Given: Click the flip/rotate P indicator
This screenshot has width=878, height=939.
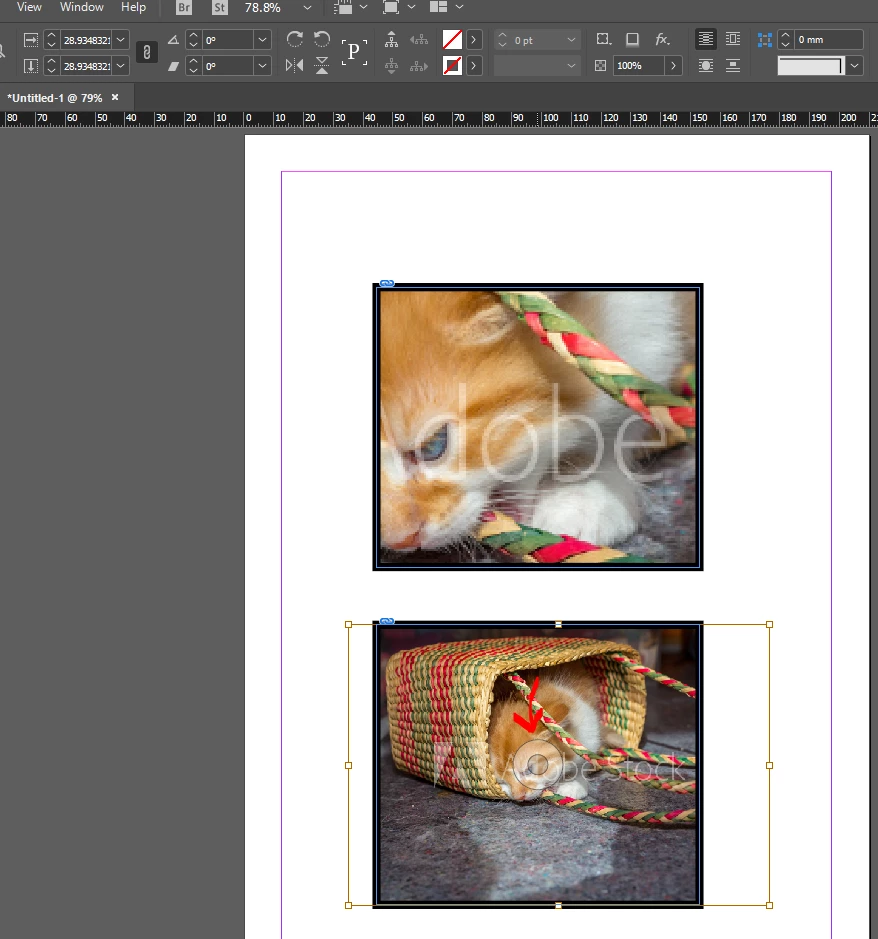Looking at the screenshot, I should coord(354,52).
